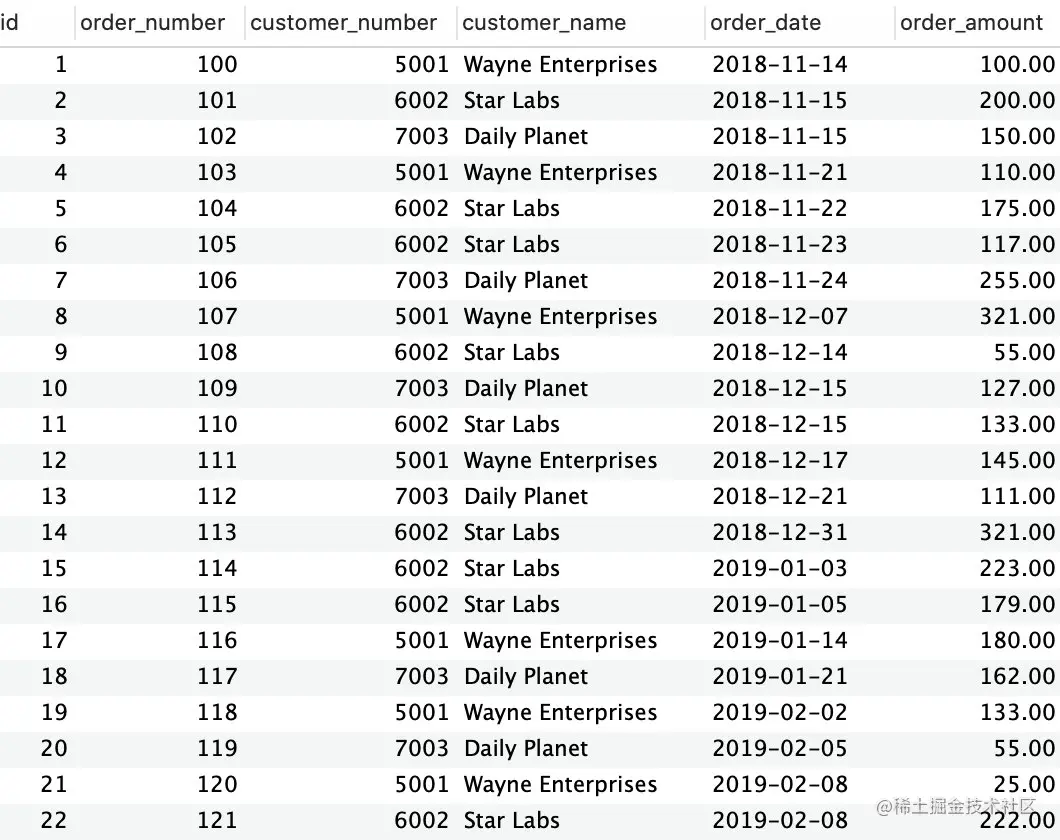Select amount 127.00 cell

click(x=1017, y=388)
